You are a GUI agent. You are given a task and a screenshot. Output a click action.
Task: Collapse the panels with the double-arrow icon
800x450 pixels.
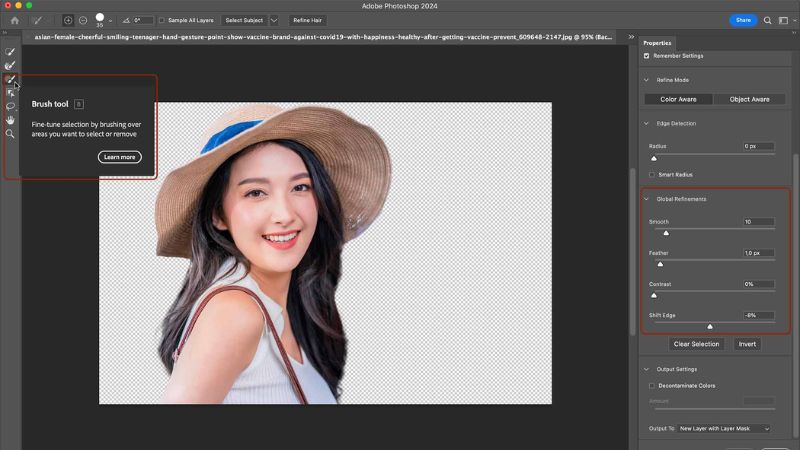pyautogui.click(x=631, y=37)
